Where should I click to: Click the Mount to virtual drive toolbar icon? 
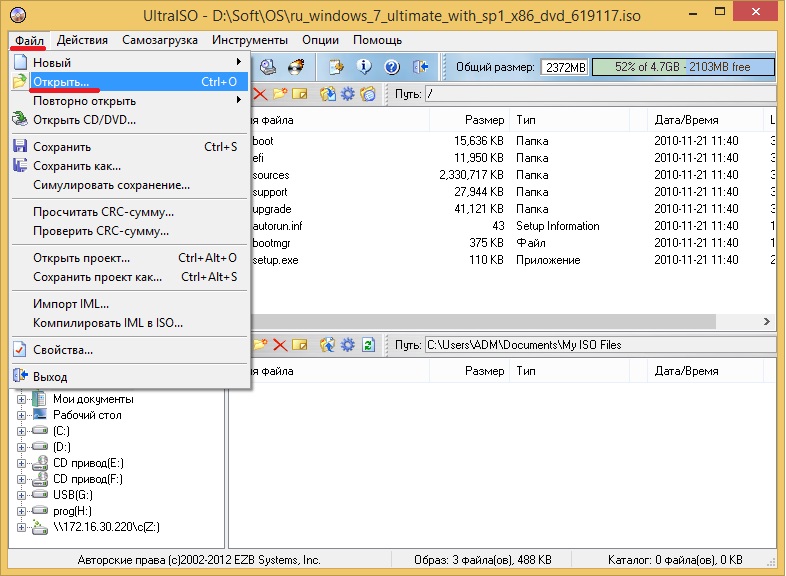(268, 67)
